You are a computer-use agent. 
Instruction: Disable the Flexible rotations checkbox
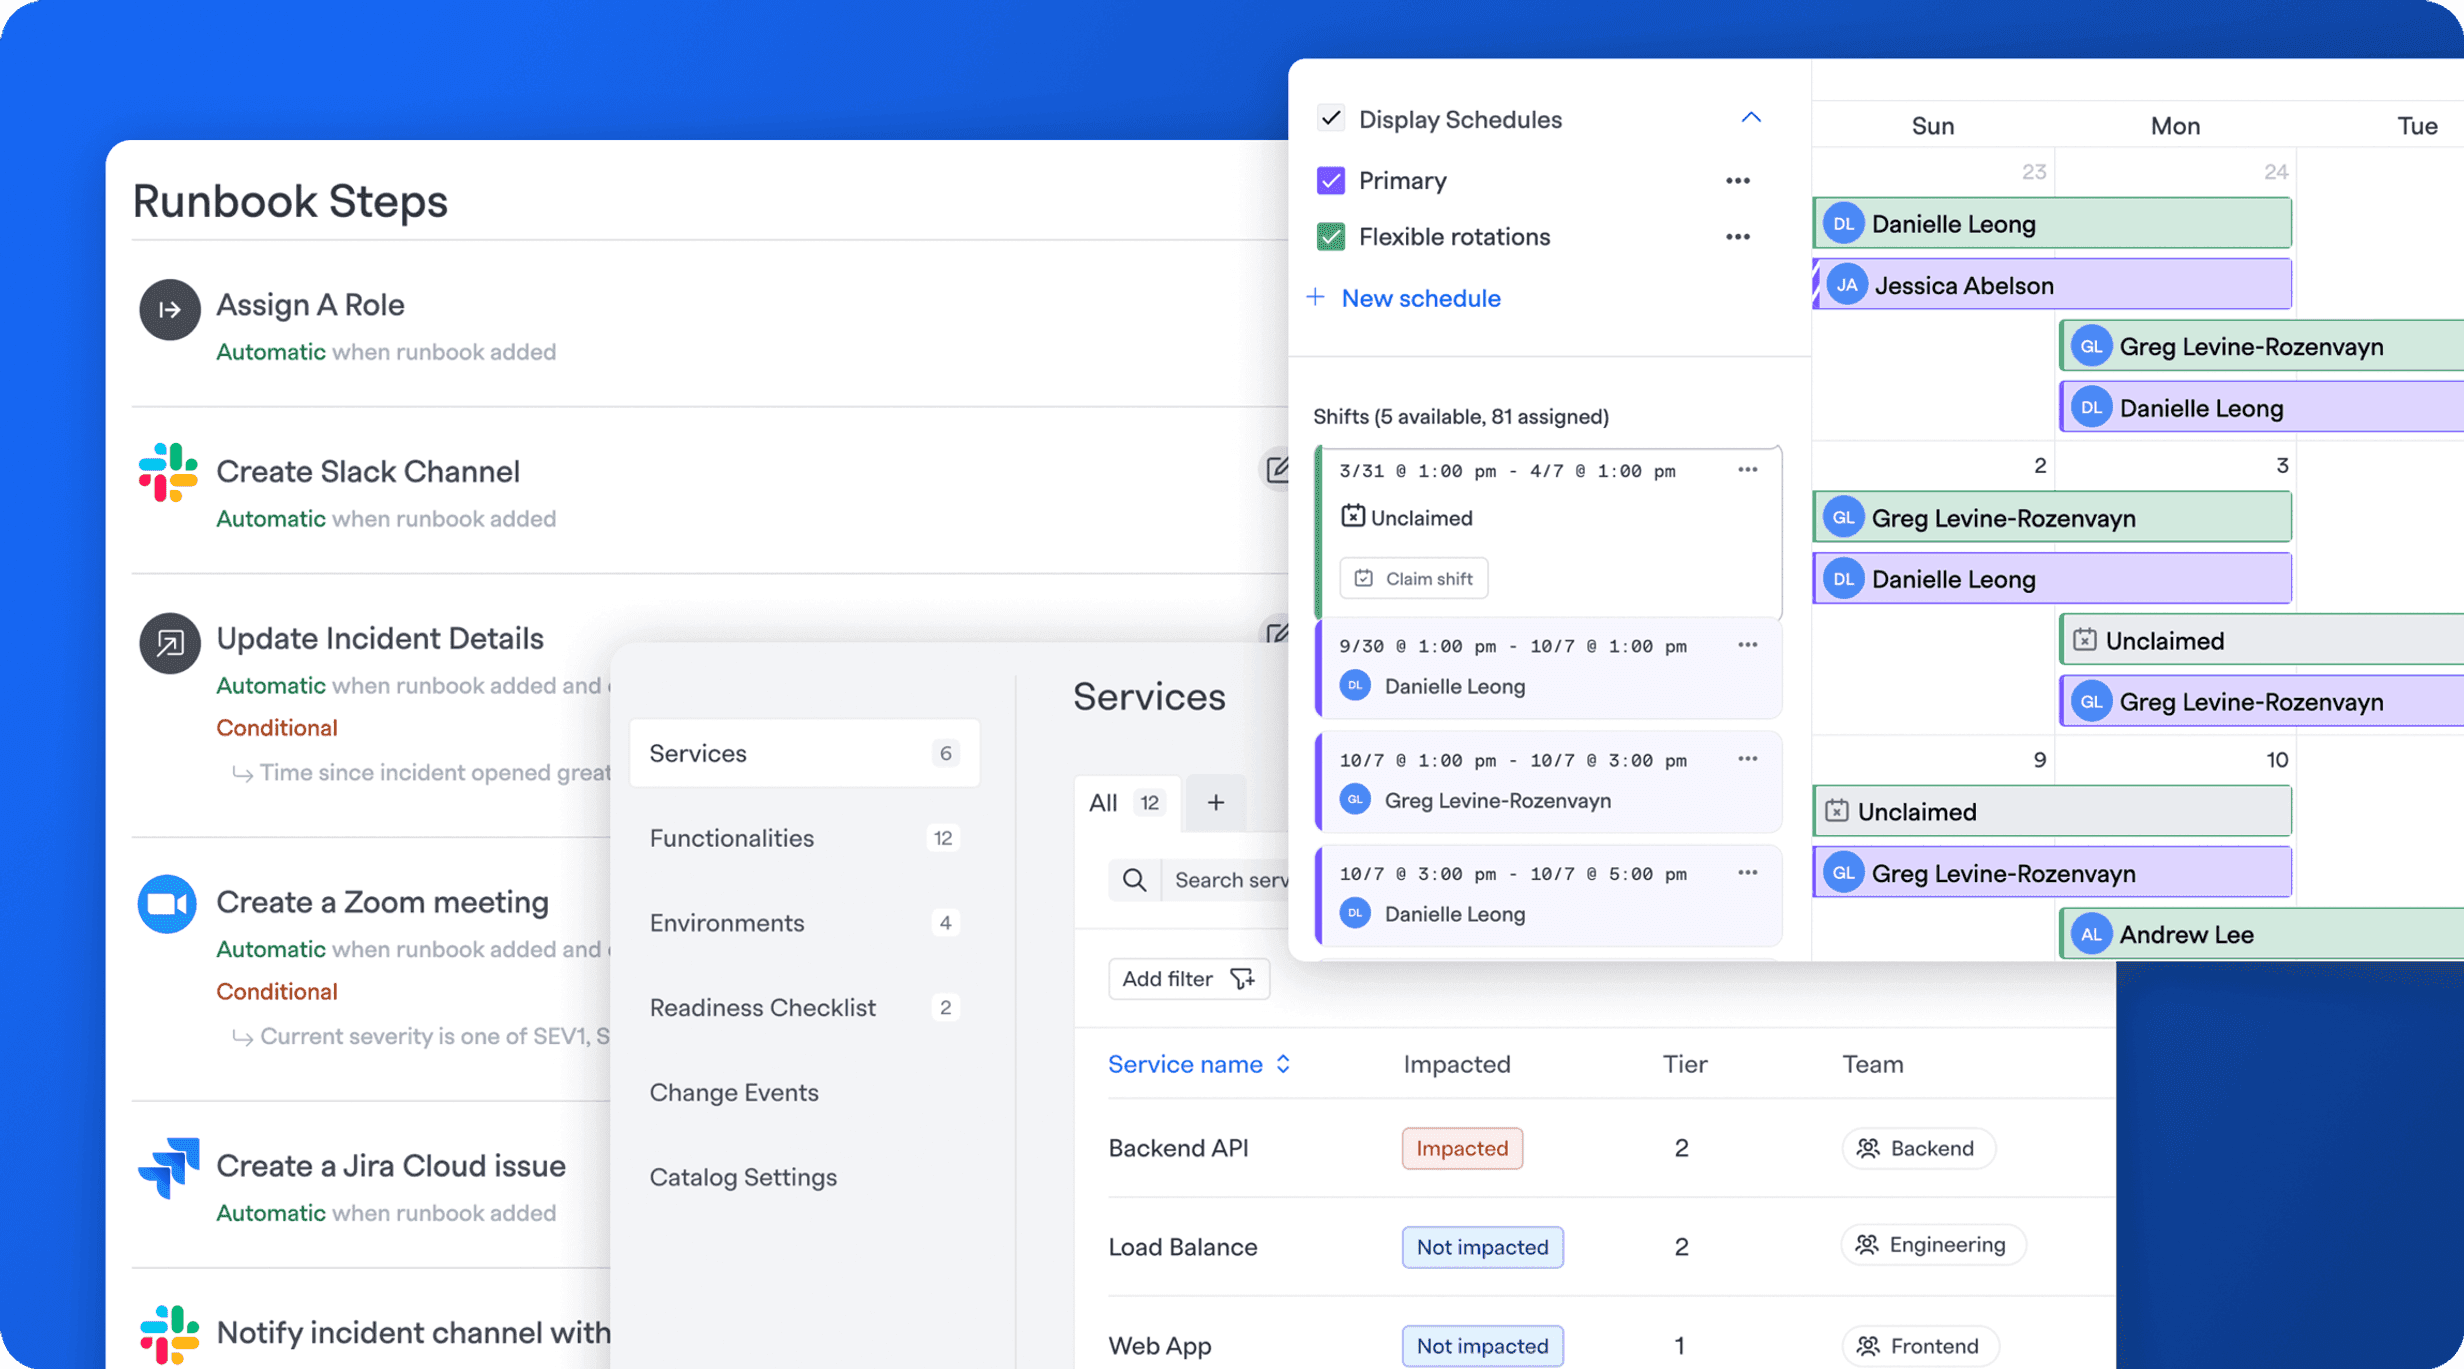pos(1330,237)
